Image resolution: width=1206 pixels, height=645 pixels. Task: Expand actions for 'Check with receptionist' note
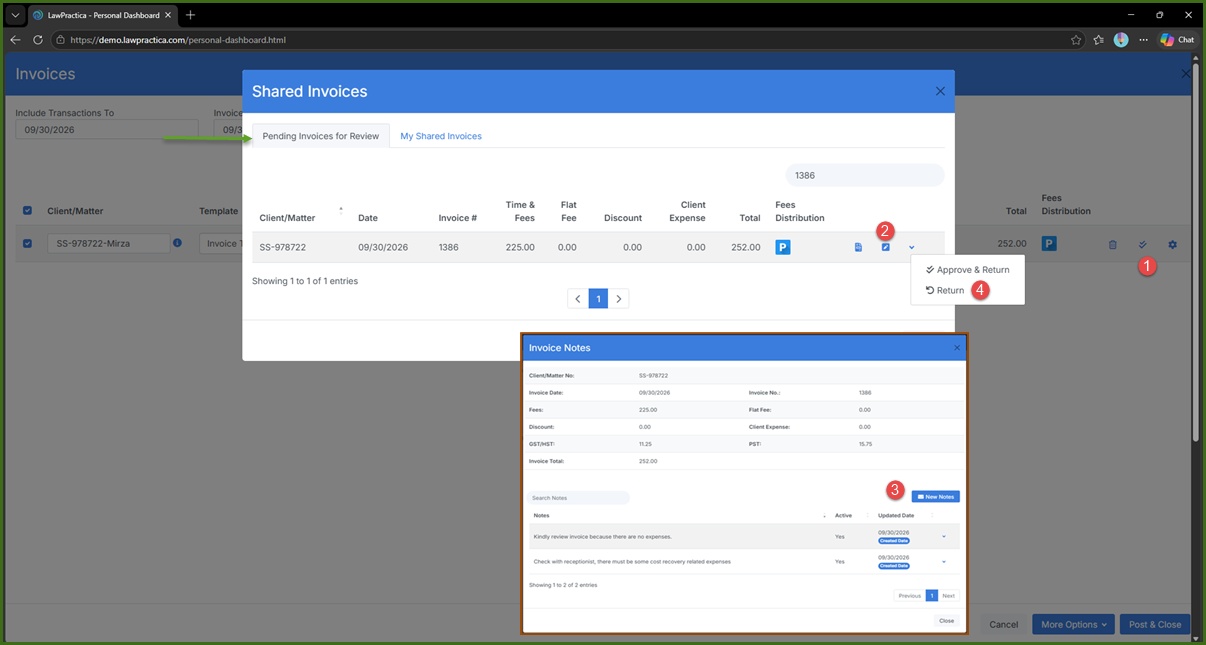pyautogui.click(x=943, y=561)
